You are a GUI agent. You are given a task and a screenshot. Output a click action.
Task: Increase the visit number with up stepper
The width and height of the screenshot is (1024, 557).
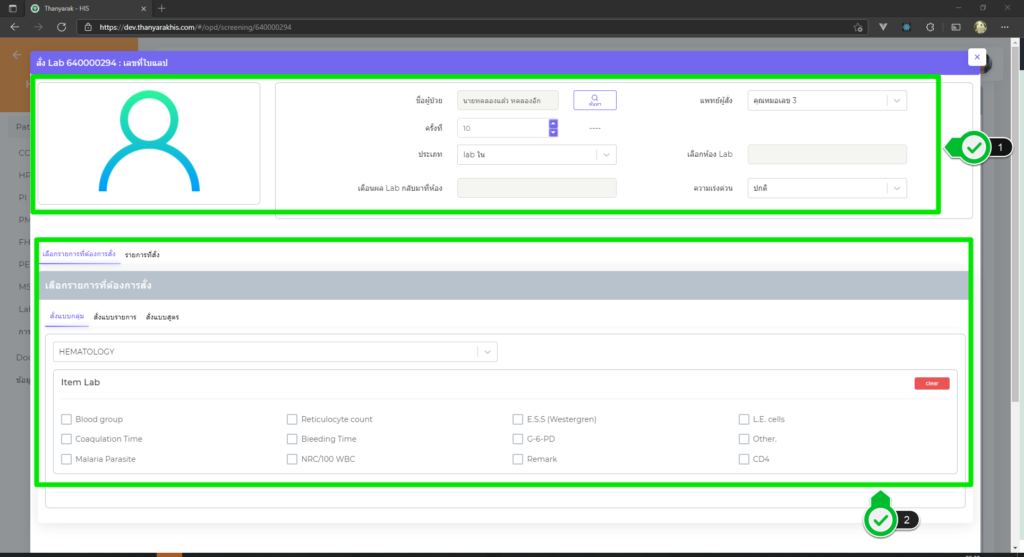tap(553, 124)
